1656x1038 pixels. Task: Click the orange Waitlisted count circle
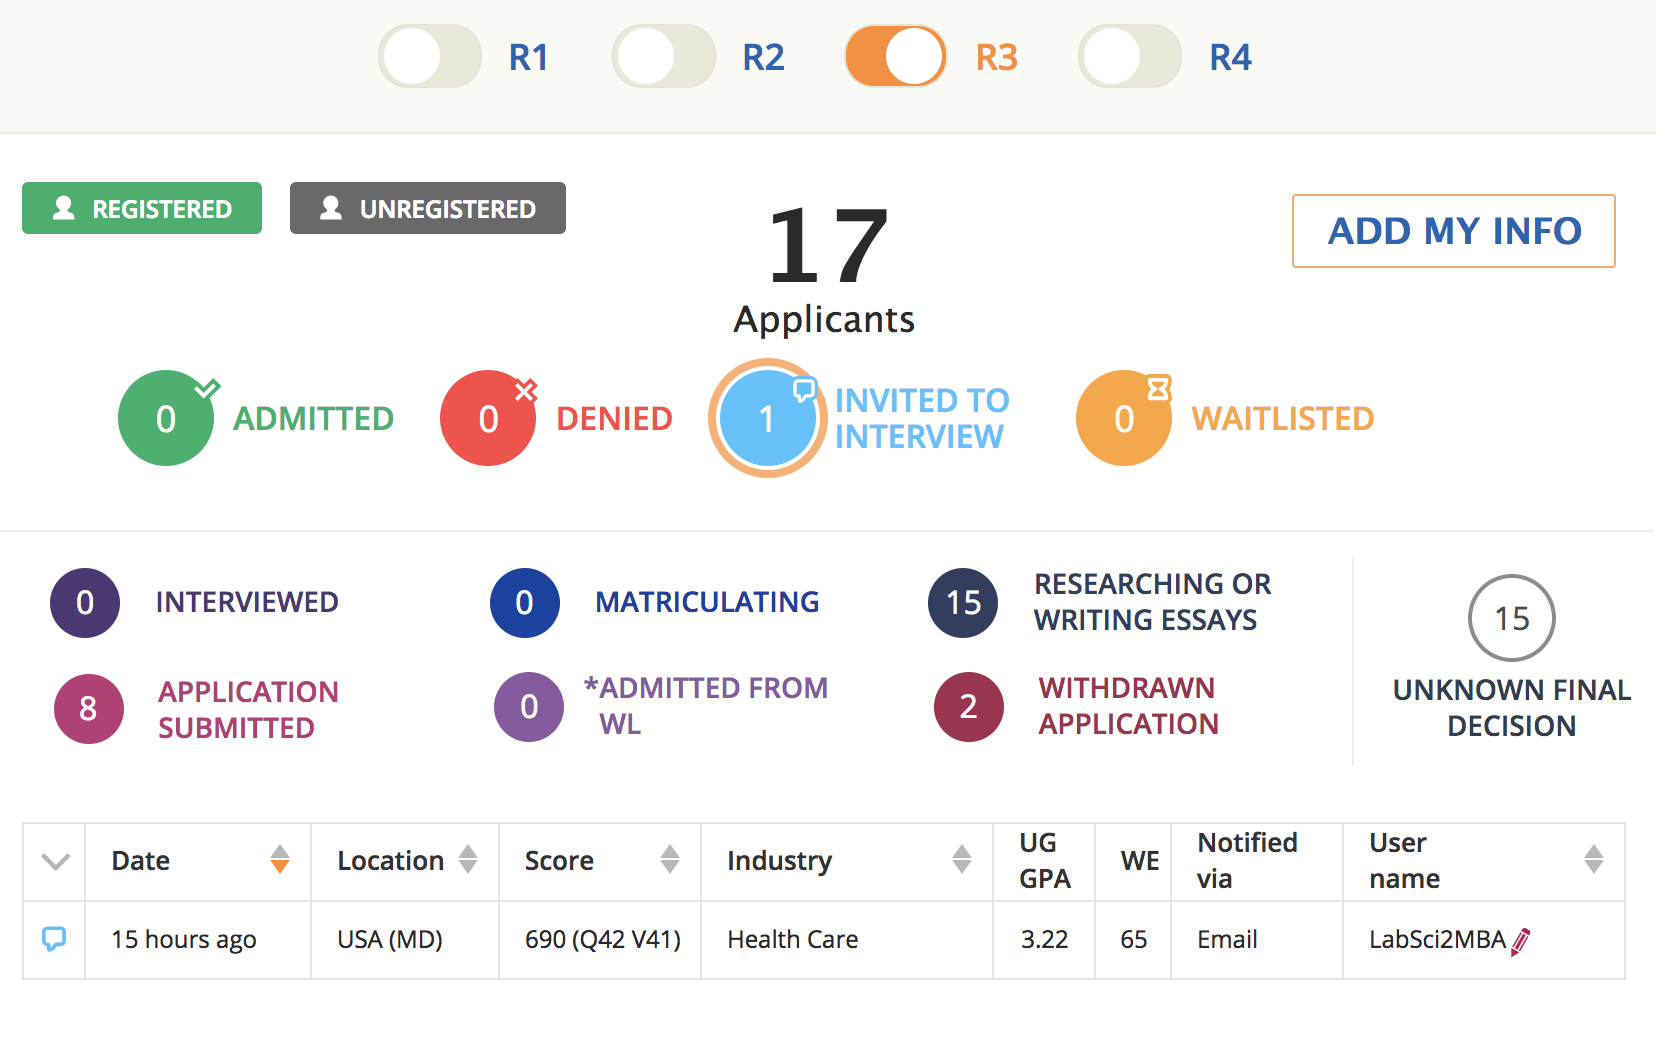[1124, 418]
